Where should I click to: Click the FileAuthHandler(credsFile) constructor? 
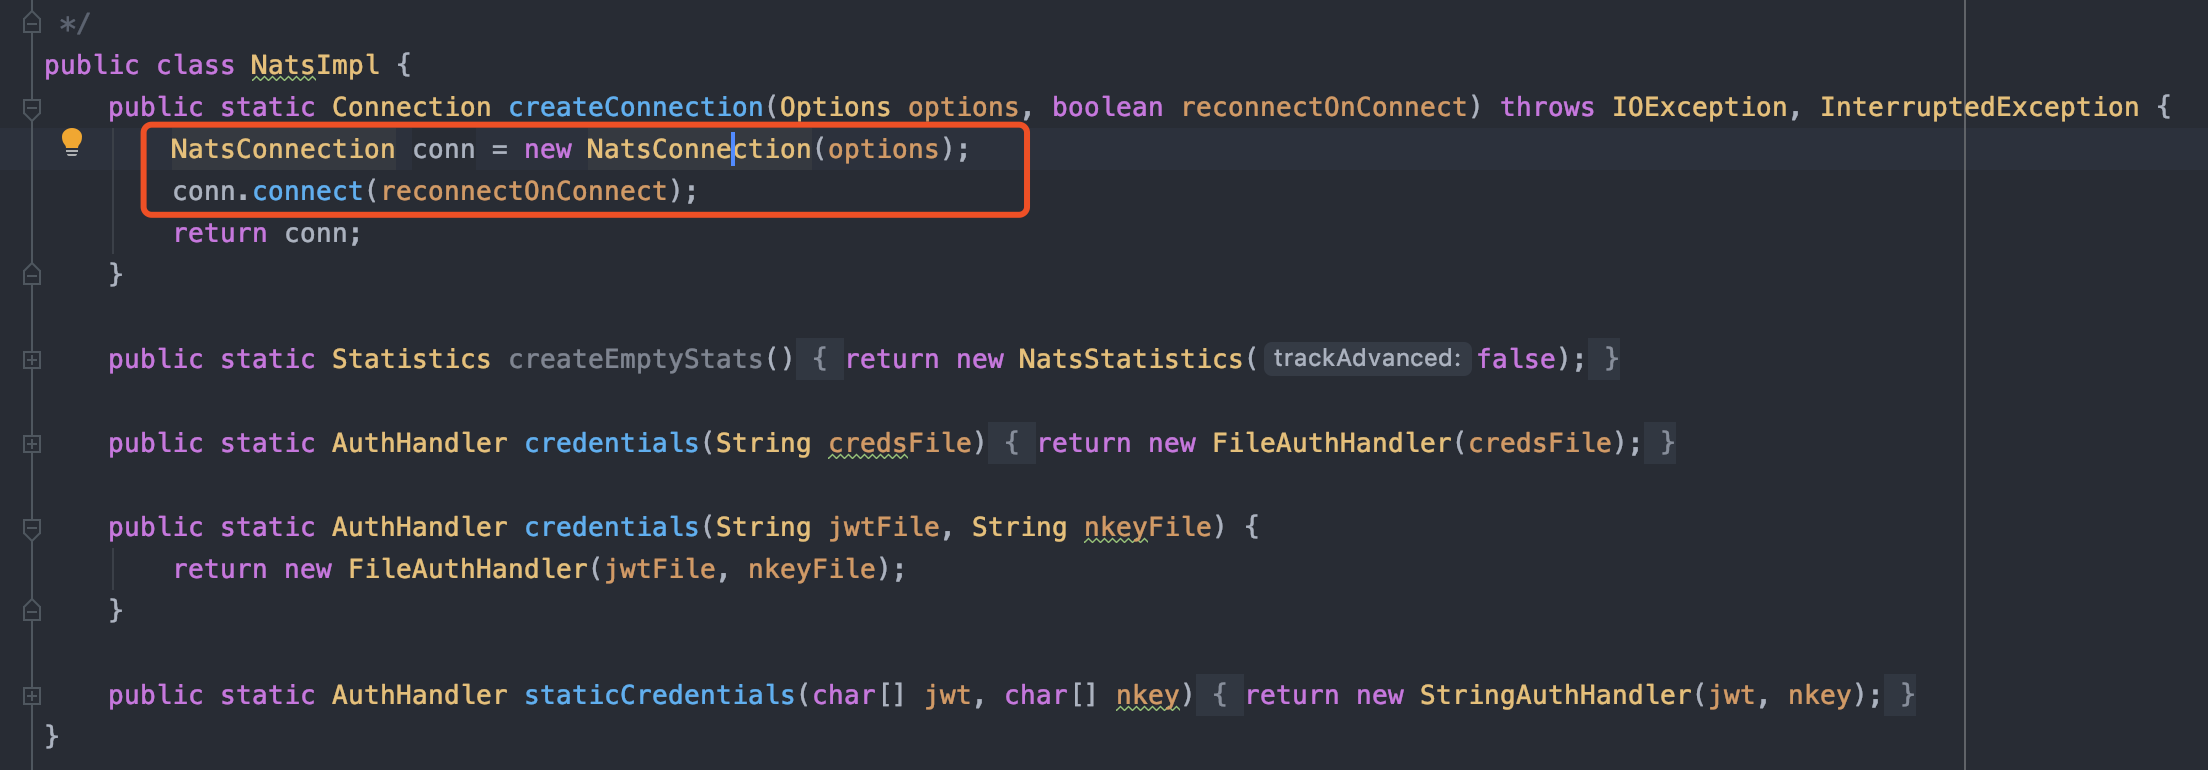coord(1332,443)
